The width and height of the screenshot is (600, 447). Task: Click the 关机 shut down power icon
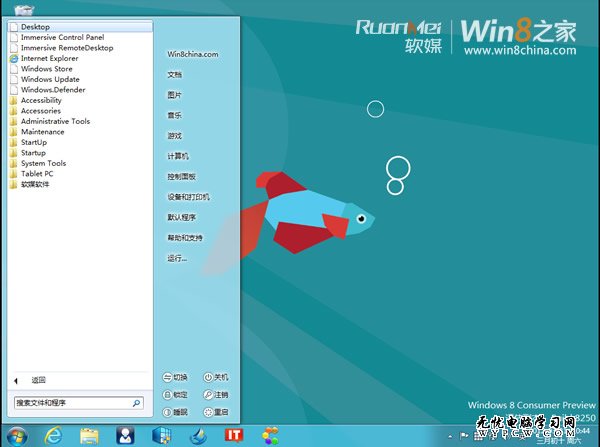click(x=208, y=377)
